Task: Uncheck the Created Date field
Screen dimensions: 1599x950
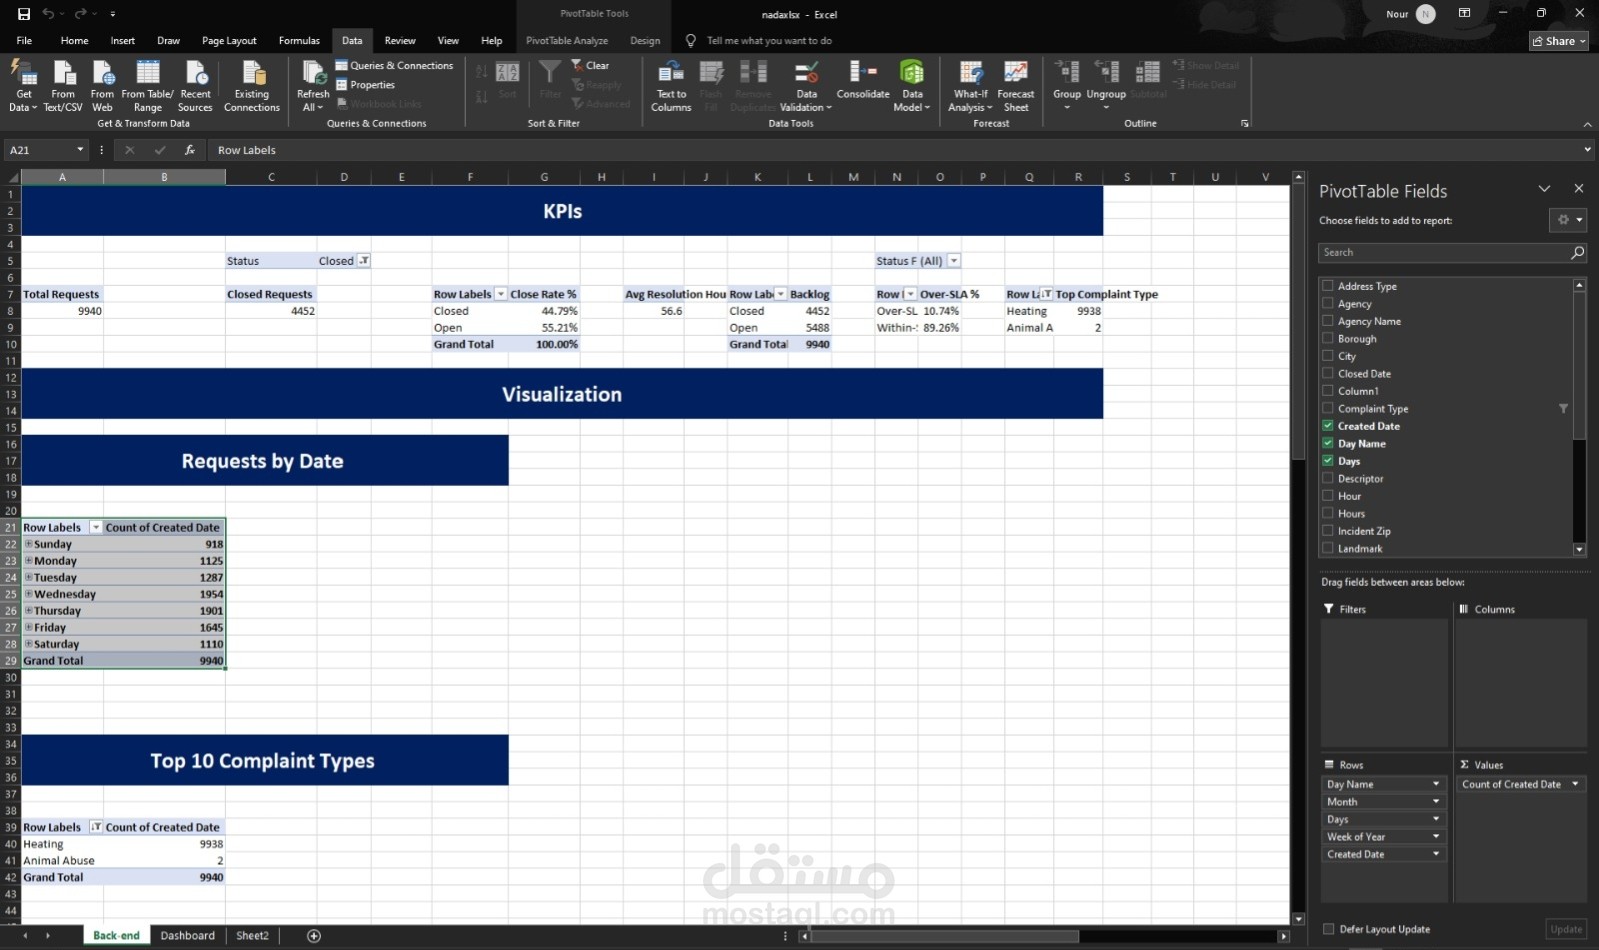Action: 1328,426
